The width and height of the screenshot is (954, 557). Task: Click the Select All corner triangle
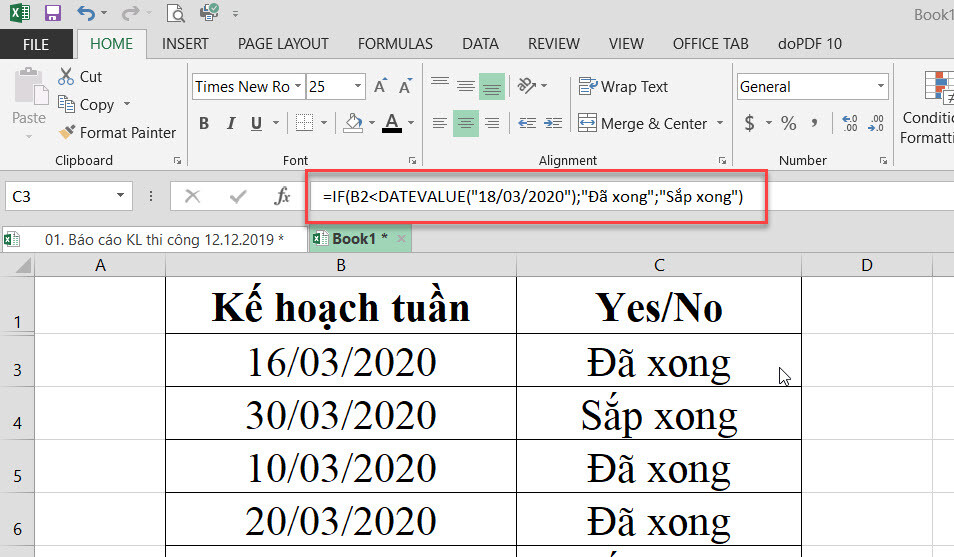point(23,265)
